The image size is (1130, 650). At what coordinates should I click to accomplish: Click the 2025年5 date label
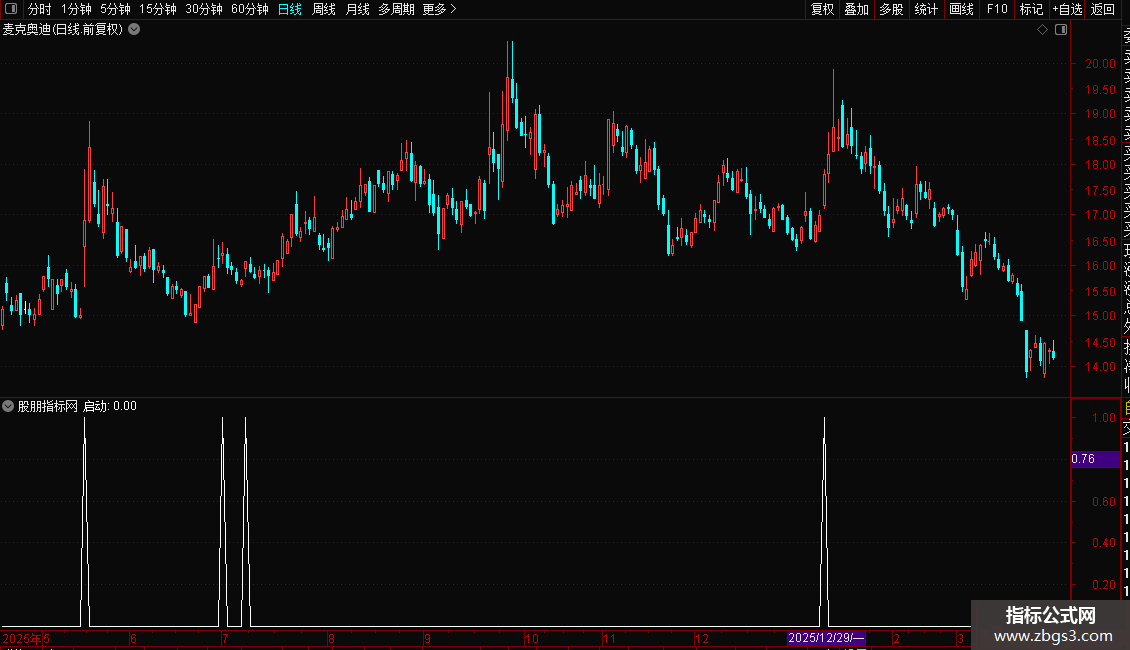coord(26,638)
